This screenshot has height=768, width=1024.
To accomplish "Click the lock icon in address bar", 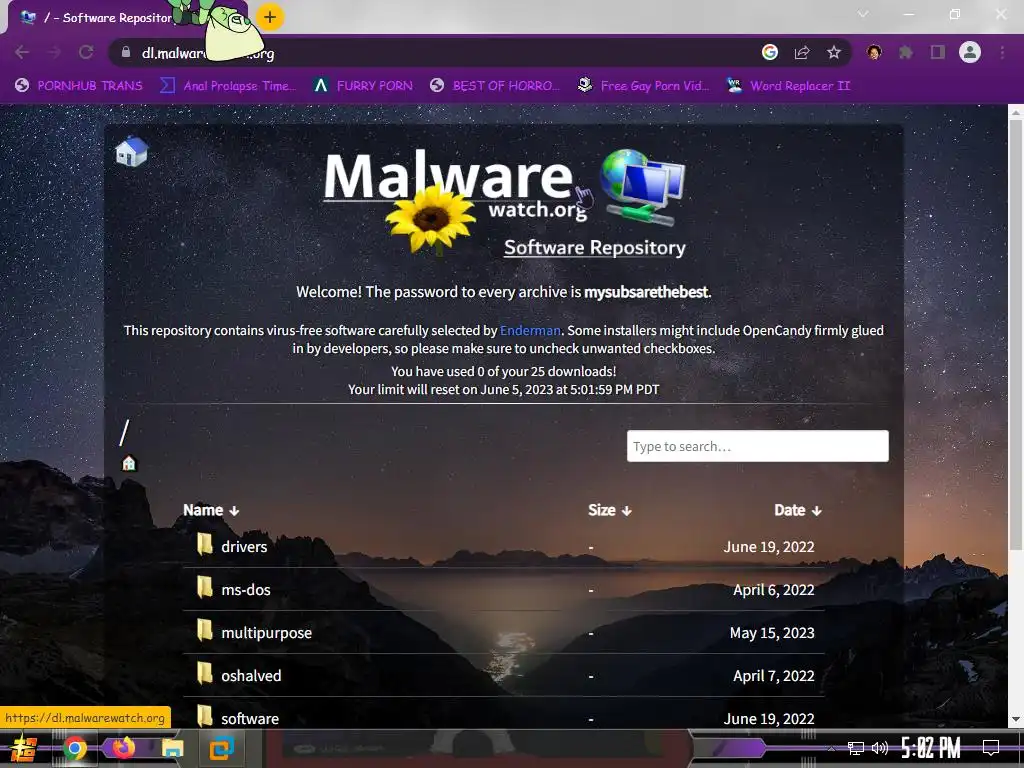I will click(126, 52).
